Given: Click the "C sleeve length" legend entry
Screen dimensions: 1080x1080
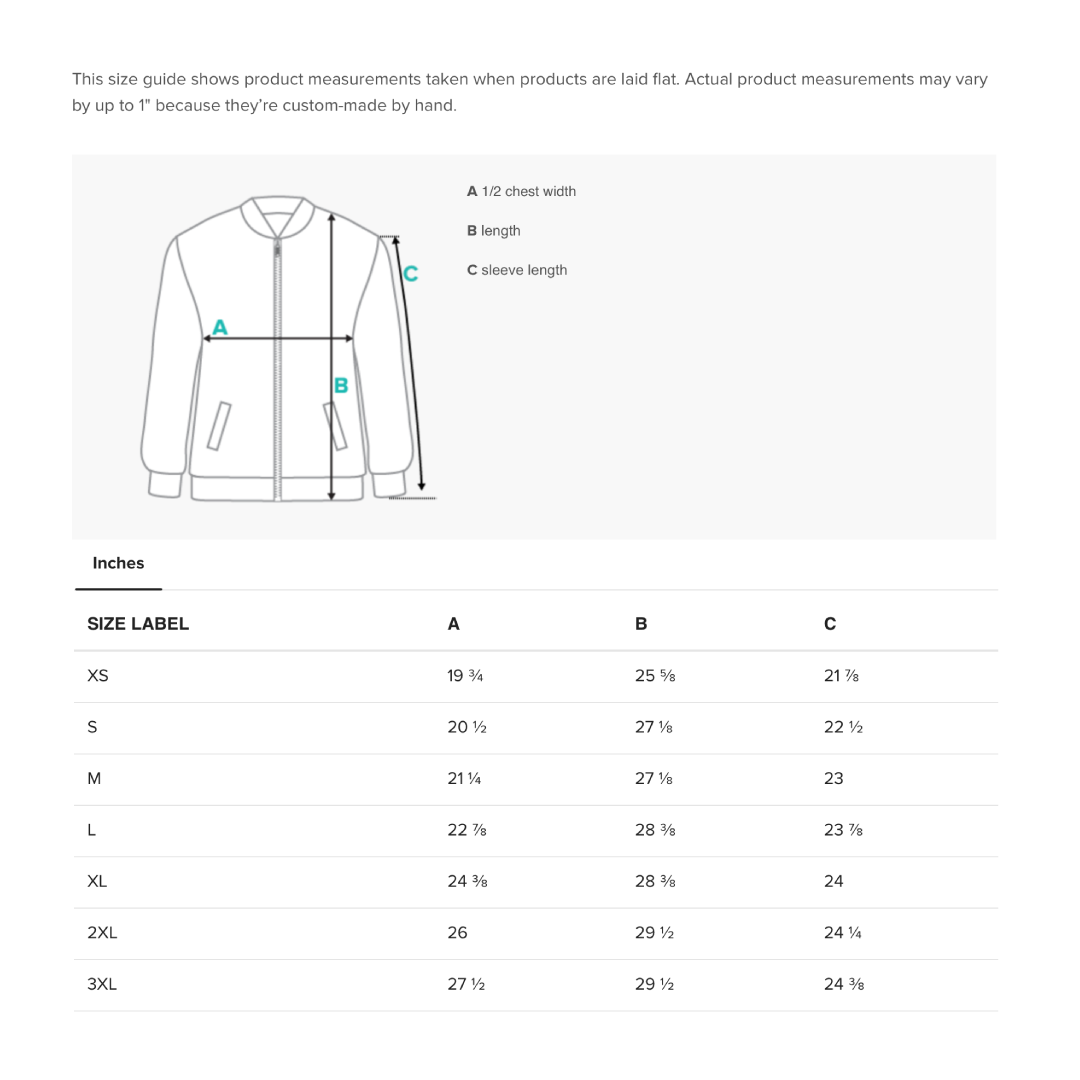Looking at the screenshot, I should (x=516, y=270).
